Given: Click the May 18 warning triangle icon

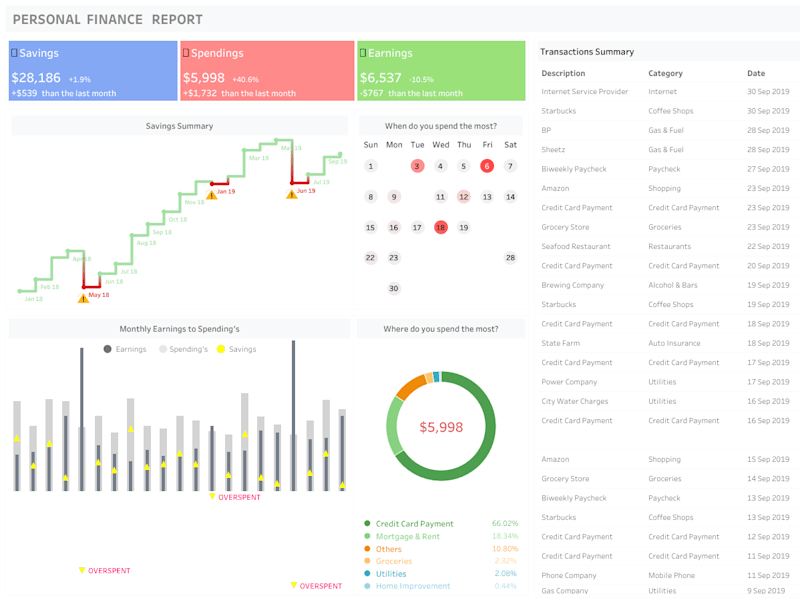Looking at the screenshot, I should click(83, 298).
